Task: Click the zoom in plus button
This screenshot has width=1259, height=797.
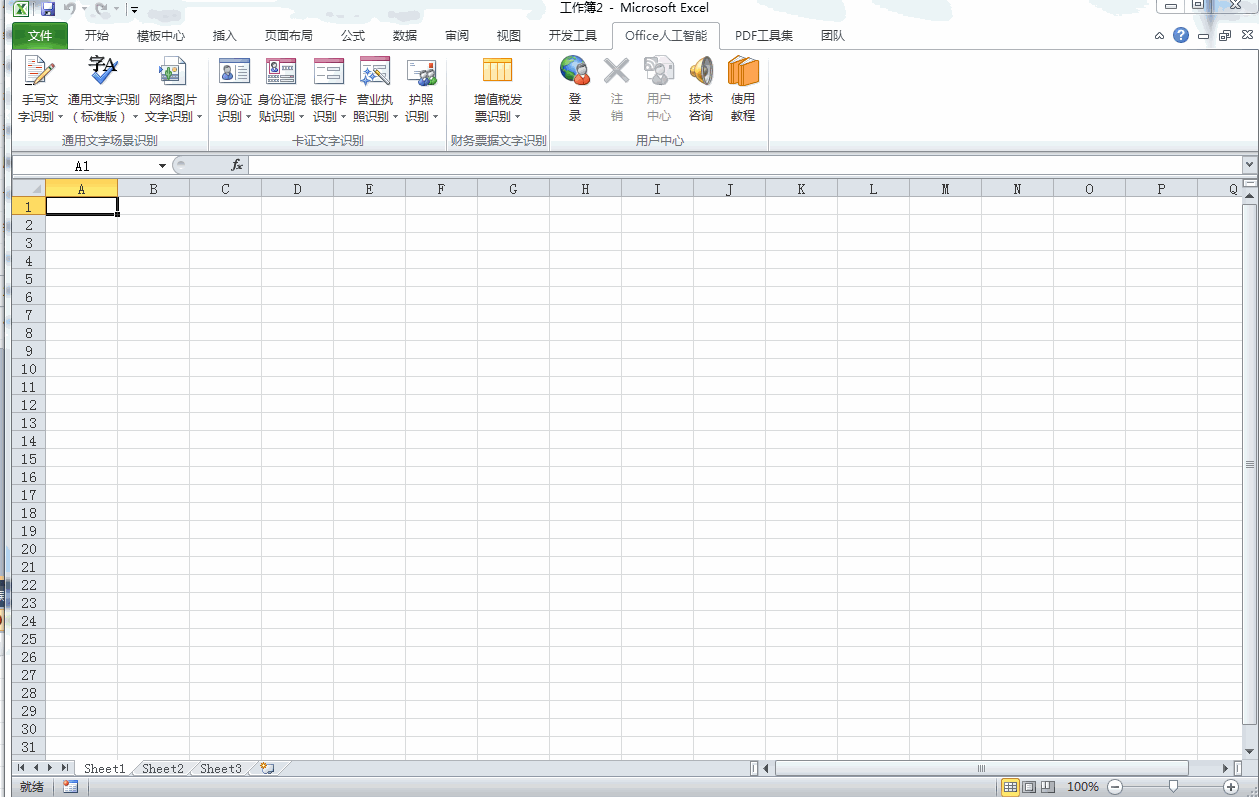Action: (x=1231, y=787)
